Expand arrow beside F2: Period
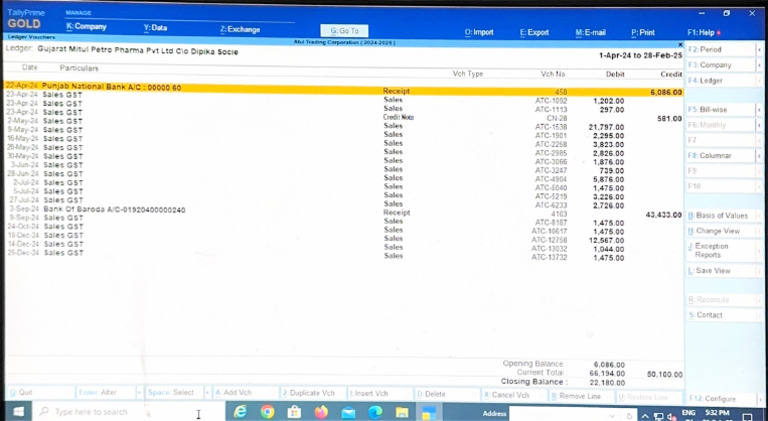The height and width of the screenshot is (421, 768). click(758, 49)
